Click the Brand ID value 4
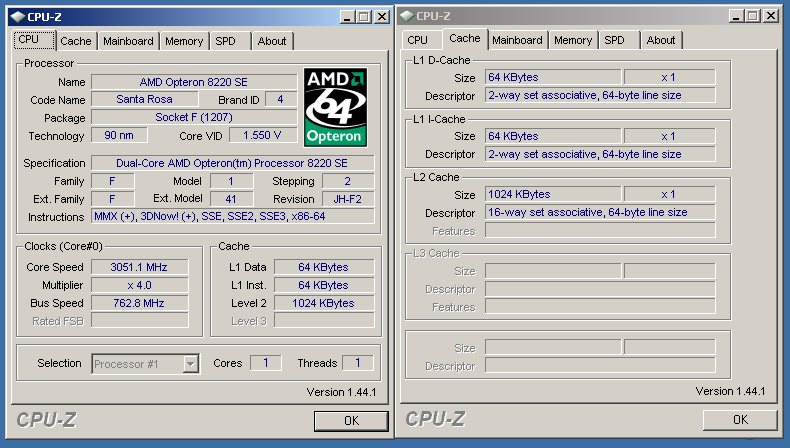 click(281, 99)
